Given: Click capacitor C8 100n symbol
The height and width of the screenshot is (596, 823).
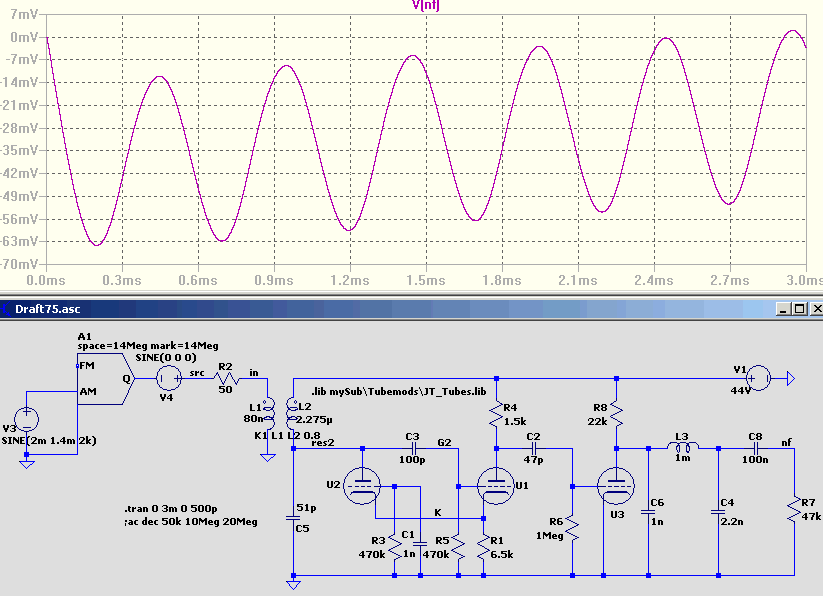Looking at the screenshot, I should tap(755, 449).
